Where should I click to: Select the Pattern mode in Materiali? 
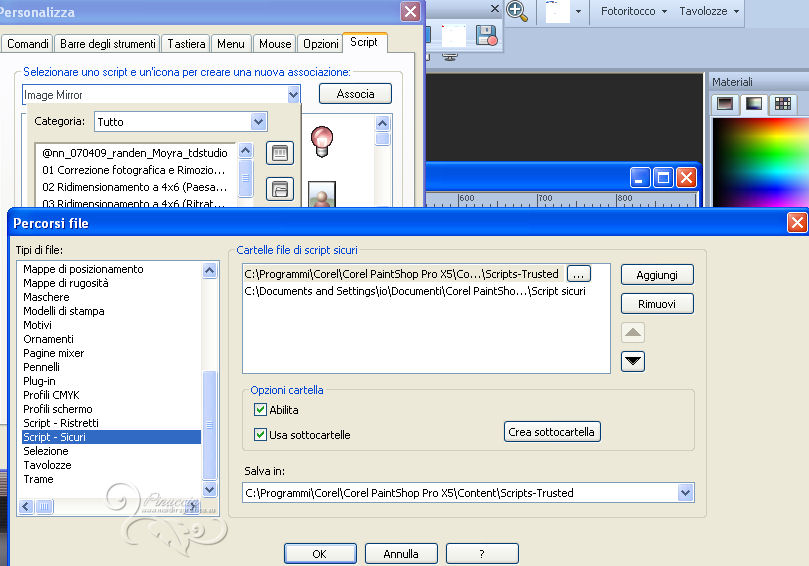point(783,104)
